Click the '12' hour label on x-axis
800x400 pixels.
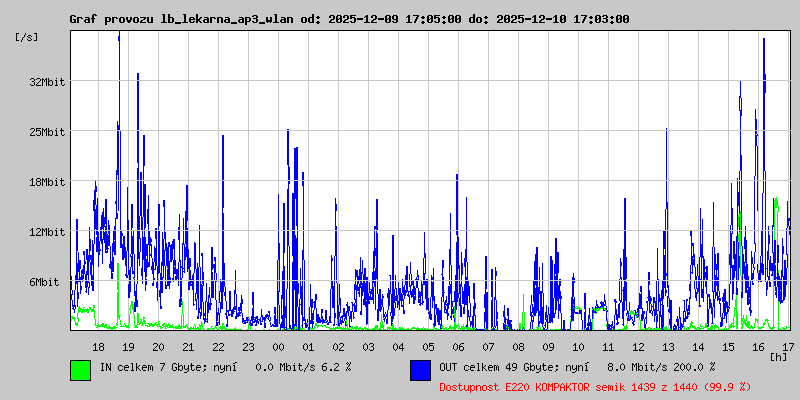[638, 347]
